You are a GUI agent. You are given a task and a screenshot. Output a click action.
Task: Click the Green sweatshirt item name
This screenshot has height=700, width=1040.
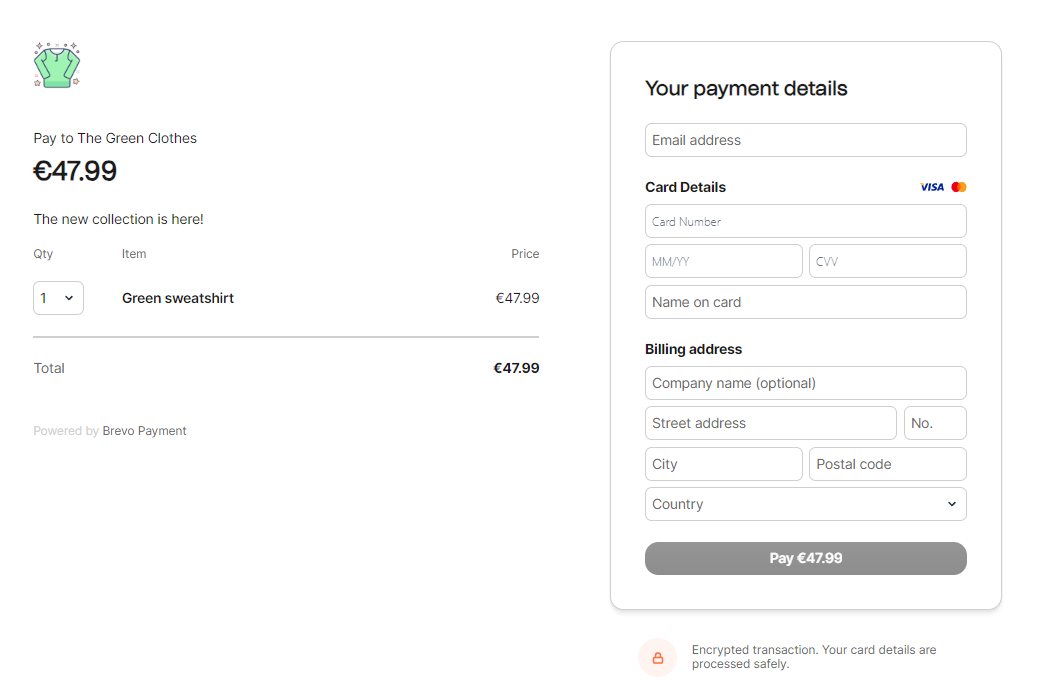coord(178,299)
